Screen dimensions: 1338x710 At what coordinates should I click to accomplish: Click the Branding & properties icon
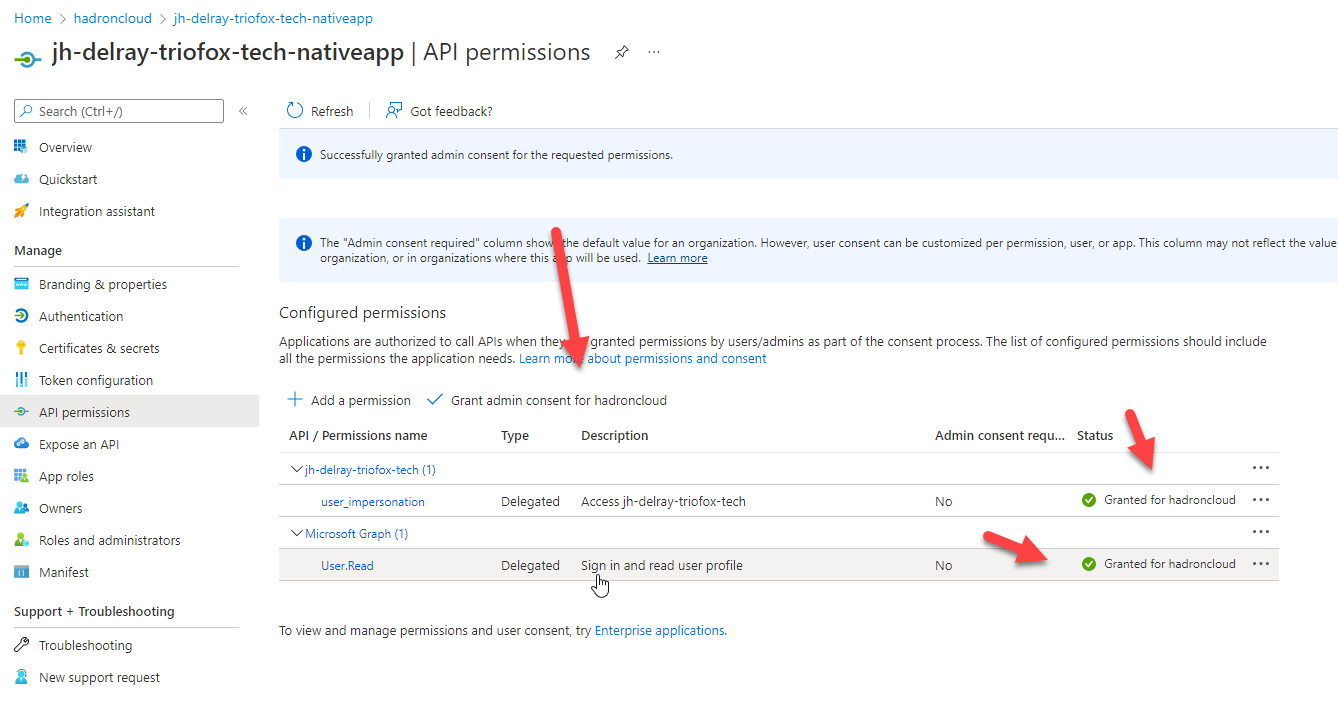(21, 284)
